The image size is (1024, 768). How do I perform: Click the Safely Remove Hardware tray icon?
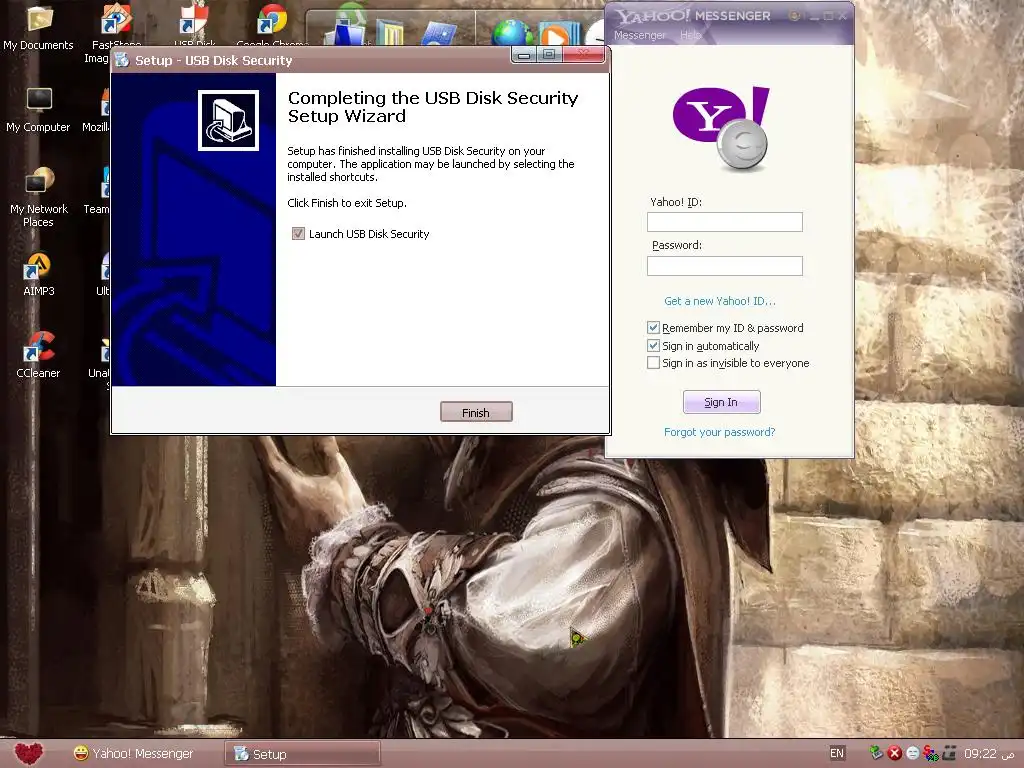tap(876, 753)
